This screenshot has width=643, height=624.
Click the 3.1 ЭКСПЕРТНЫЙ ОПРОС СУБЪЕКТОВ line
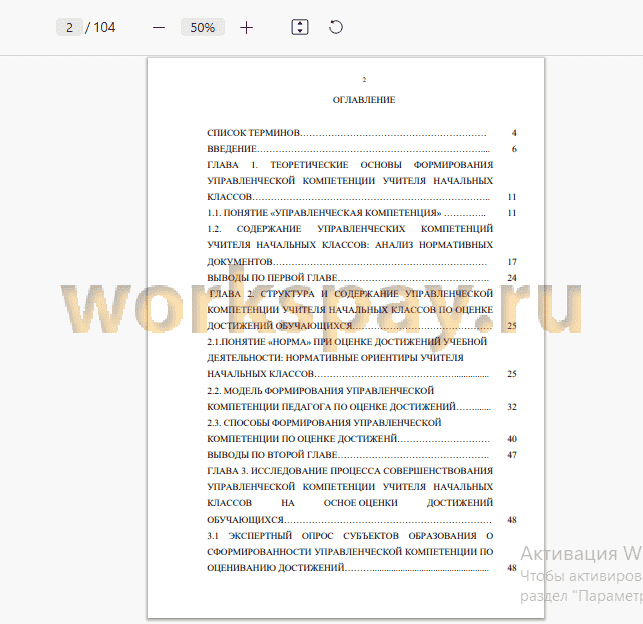[x=350, y=536]
